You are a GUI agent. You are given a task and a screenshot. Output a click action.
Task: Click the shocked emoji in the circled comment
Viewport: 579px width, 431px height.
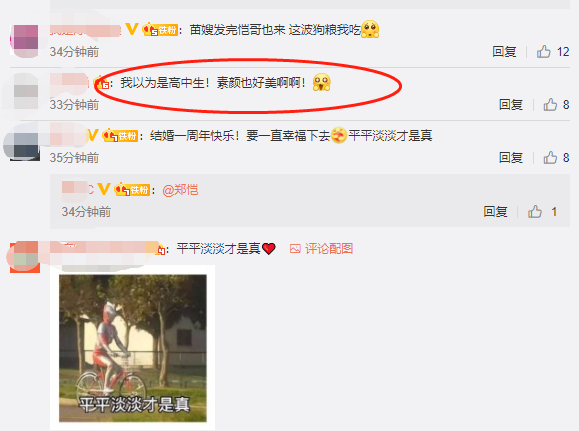[322, 82]
